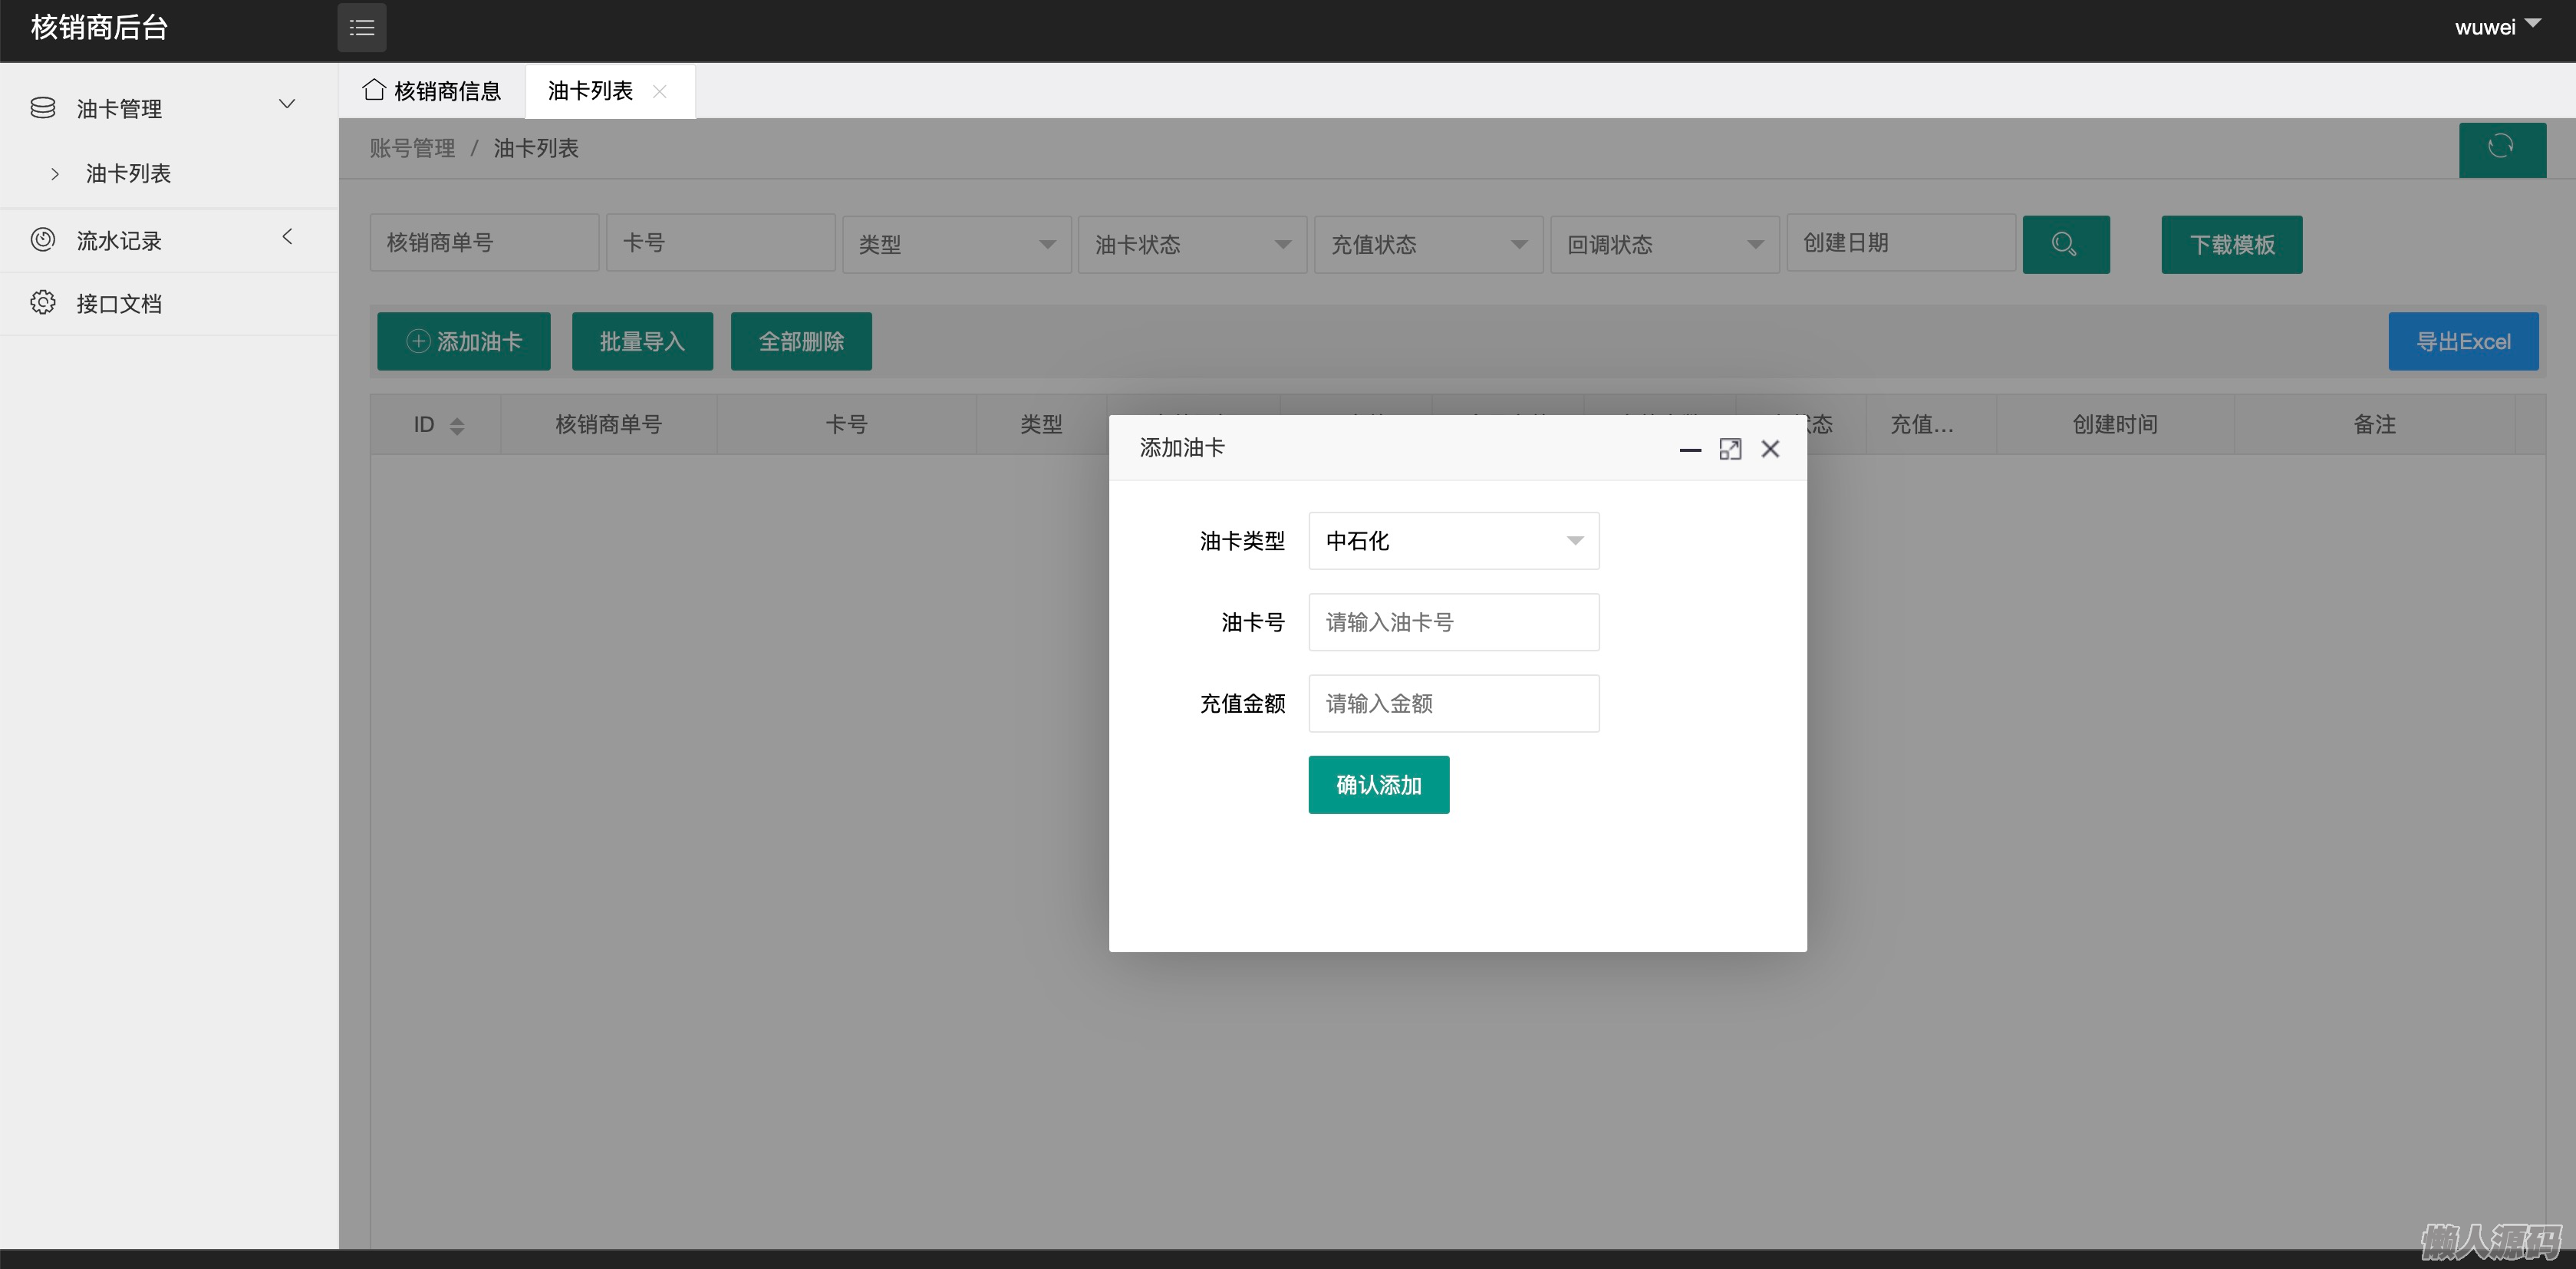Screen dimensions: 2576x1269
Task: Close the 油卡列表 tab with its X
Action: coord(659,91)
